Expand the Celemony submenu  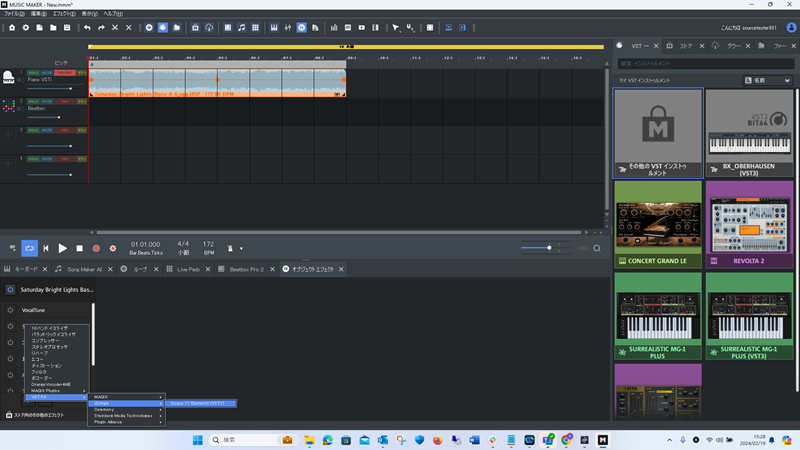pos(127,410)
